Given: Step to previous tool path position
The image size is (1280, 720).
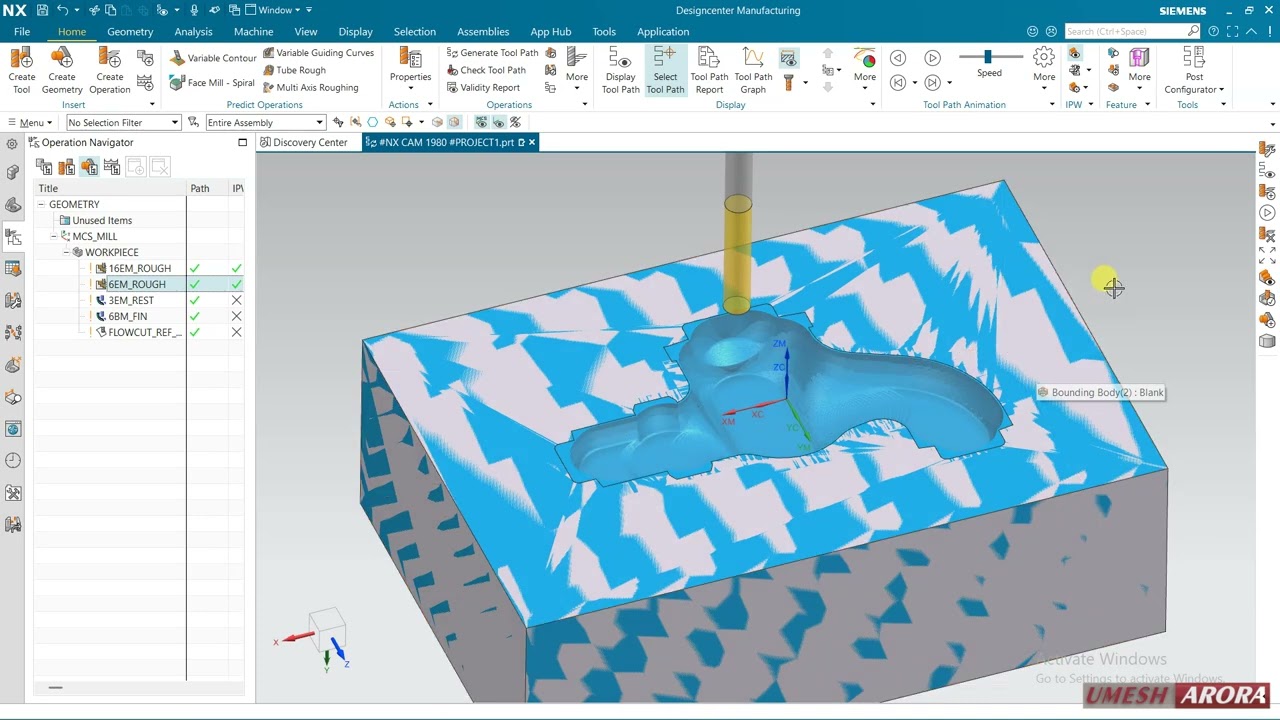Looking at the screenshot, I should (898, 83).
